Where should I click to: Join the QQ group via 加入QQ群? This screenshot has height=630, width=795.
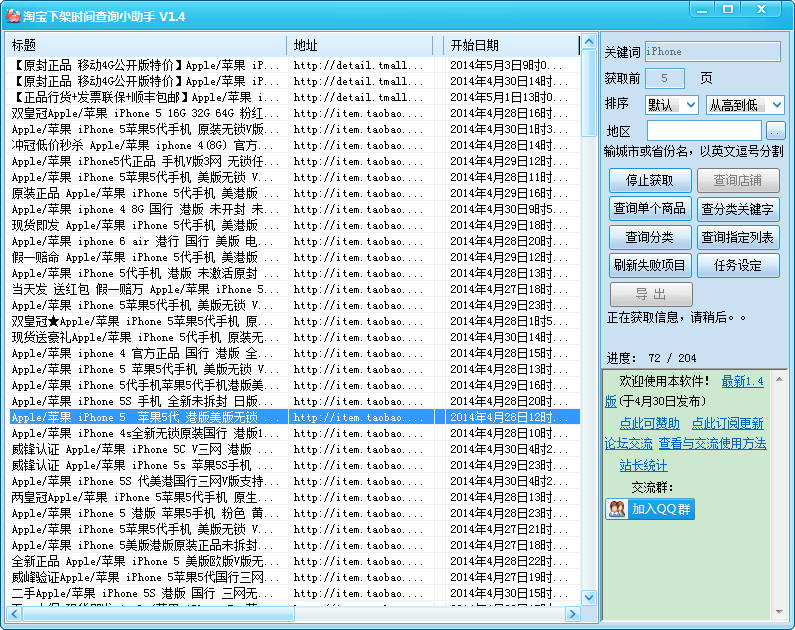pos(650,509)
